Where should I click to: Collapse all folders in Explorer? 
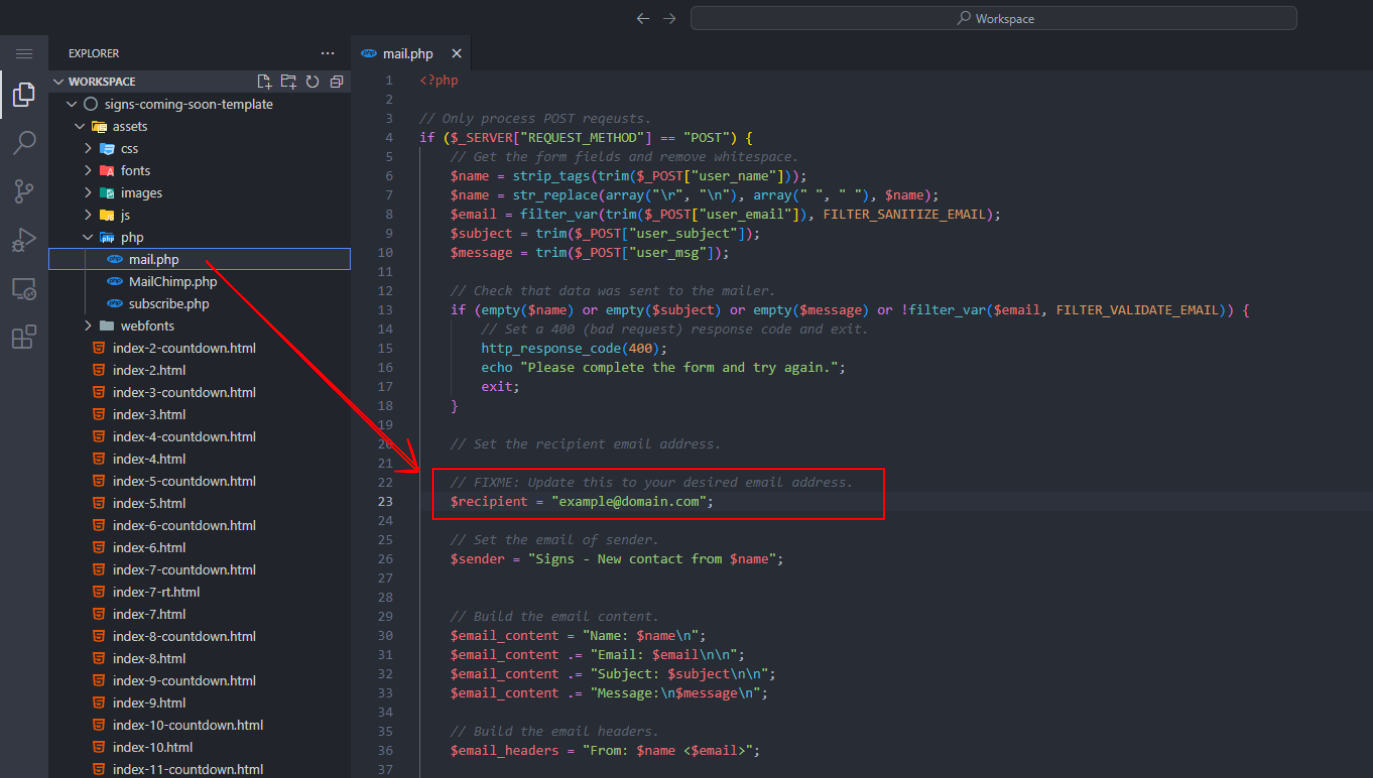(x=336, y=82)
